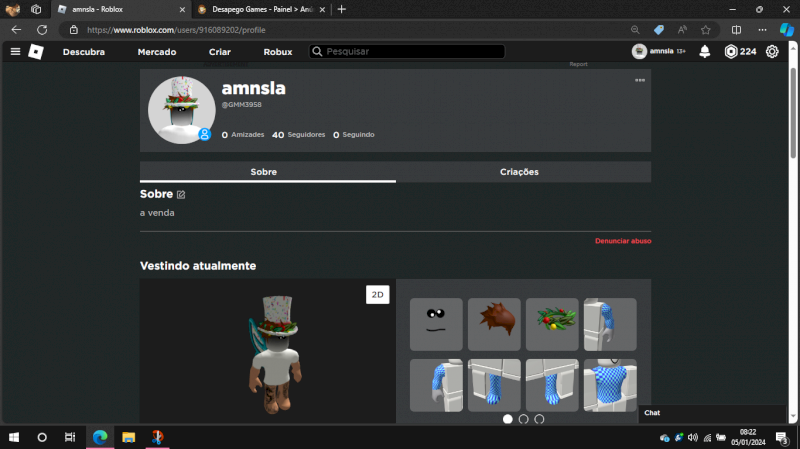Switch to the Desapego Games browser tab
The image size is (800, 449).
(x=262, y=9)
